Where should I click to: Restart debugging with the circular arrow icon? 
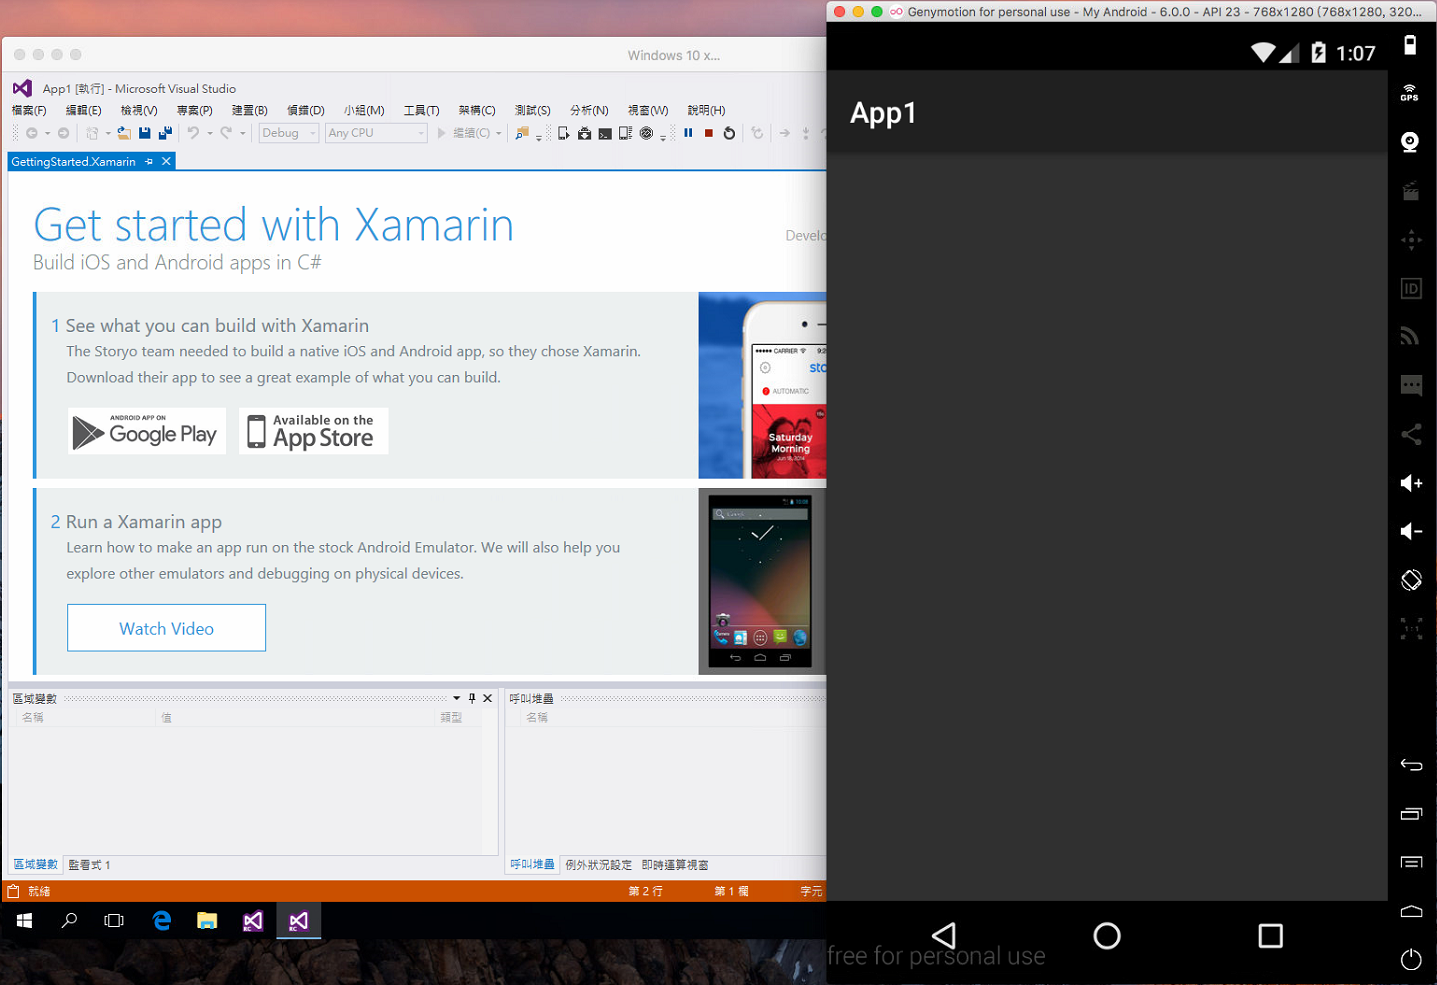coord(729,133)
